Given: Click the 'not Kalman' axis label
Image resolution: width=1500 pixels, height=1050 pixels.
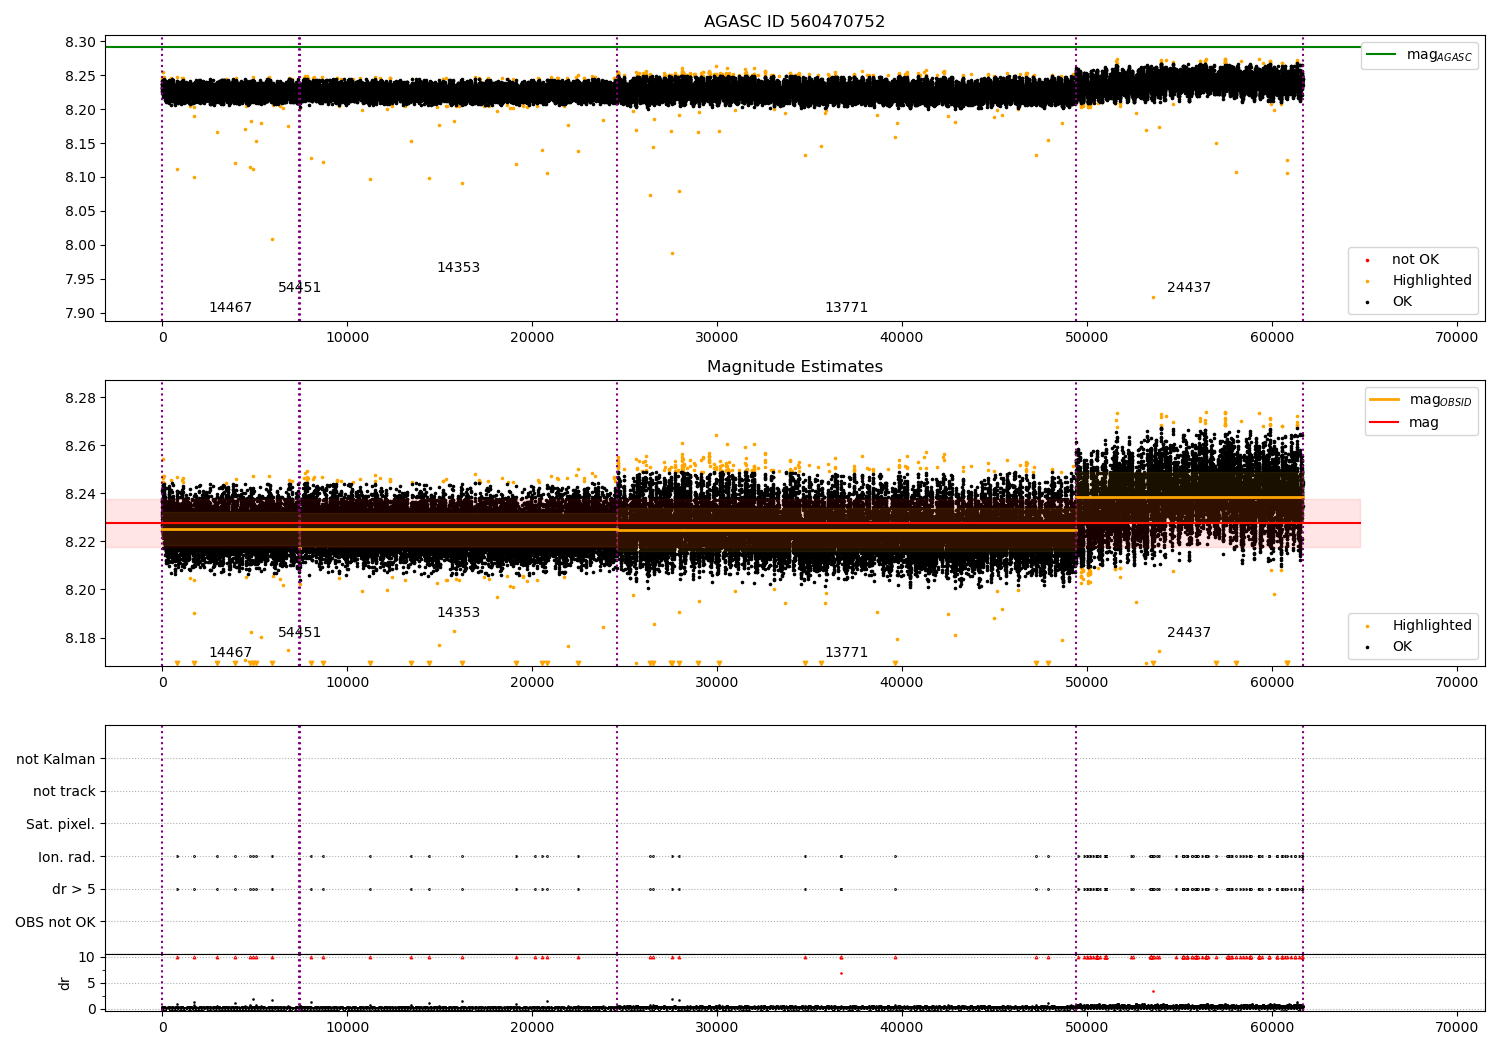Looking at the screenshot, I should [56, 759].
